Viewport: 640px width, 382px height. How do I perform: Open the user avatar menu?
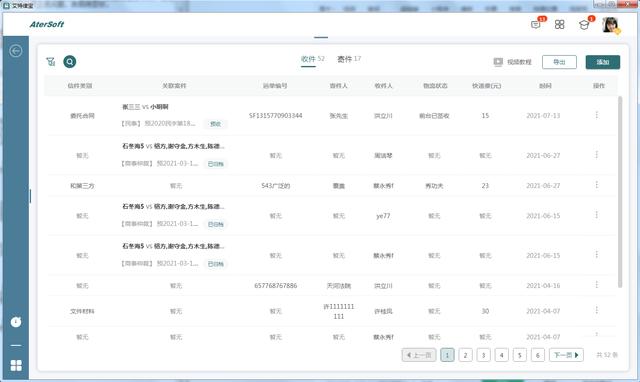pyautogui.click(x=611, y=24)
